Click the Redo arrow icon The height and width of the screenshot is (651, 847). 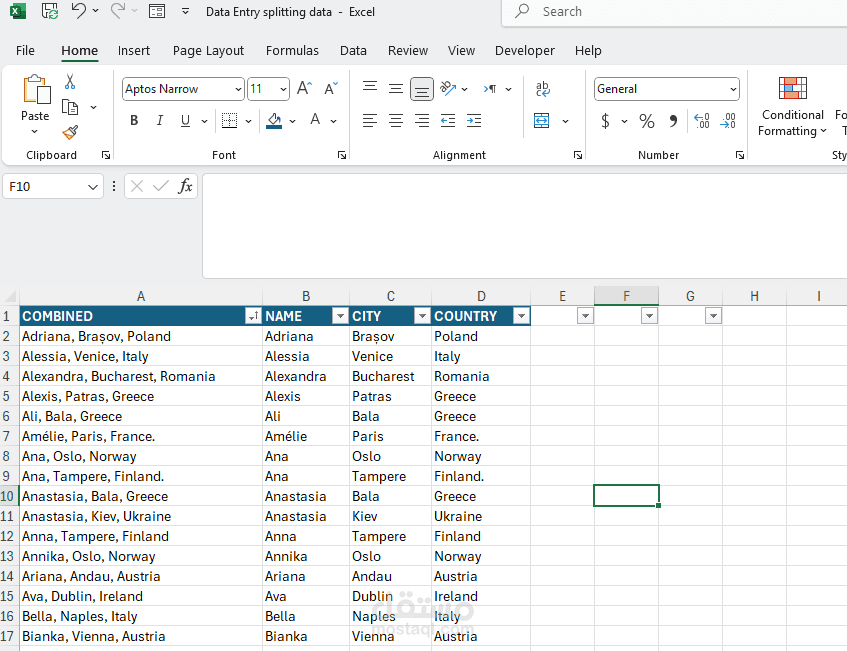[x=117, y=11]
